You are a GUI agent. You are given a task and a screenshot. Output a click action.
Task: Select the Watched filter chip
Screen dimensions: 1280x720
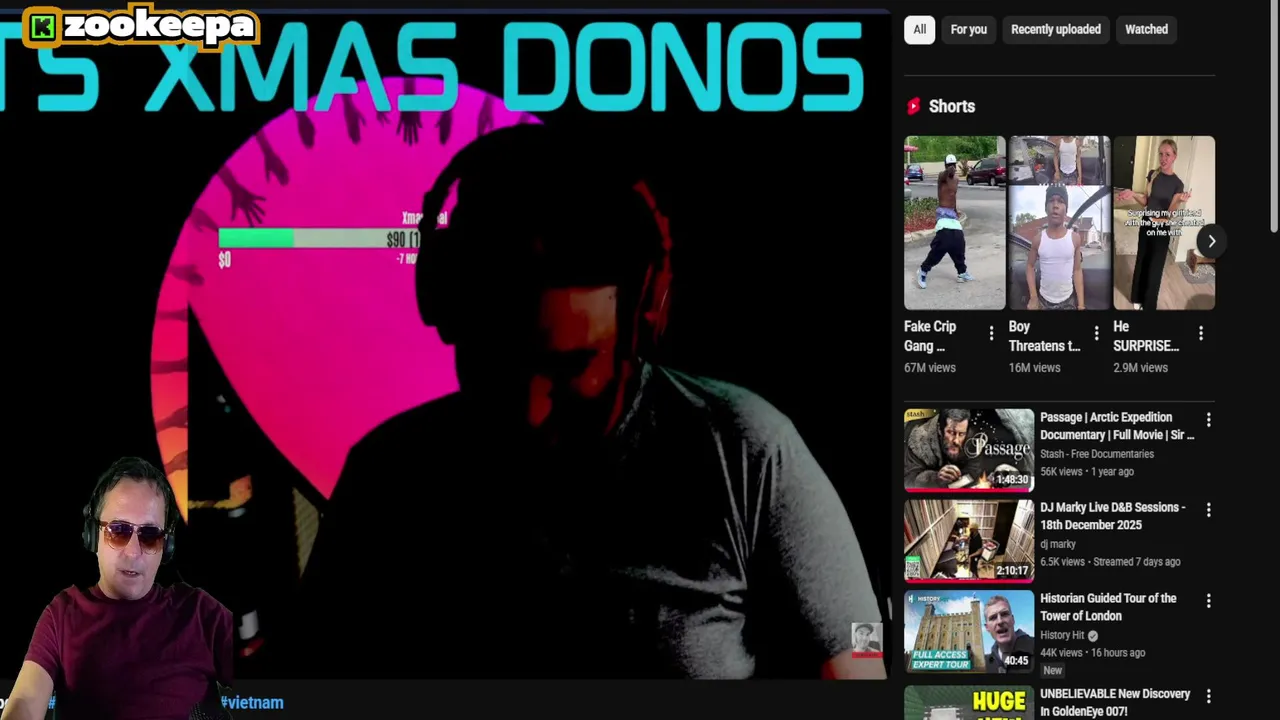1146,29
